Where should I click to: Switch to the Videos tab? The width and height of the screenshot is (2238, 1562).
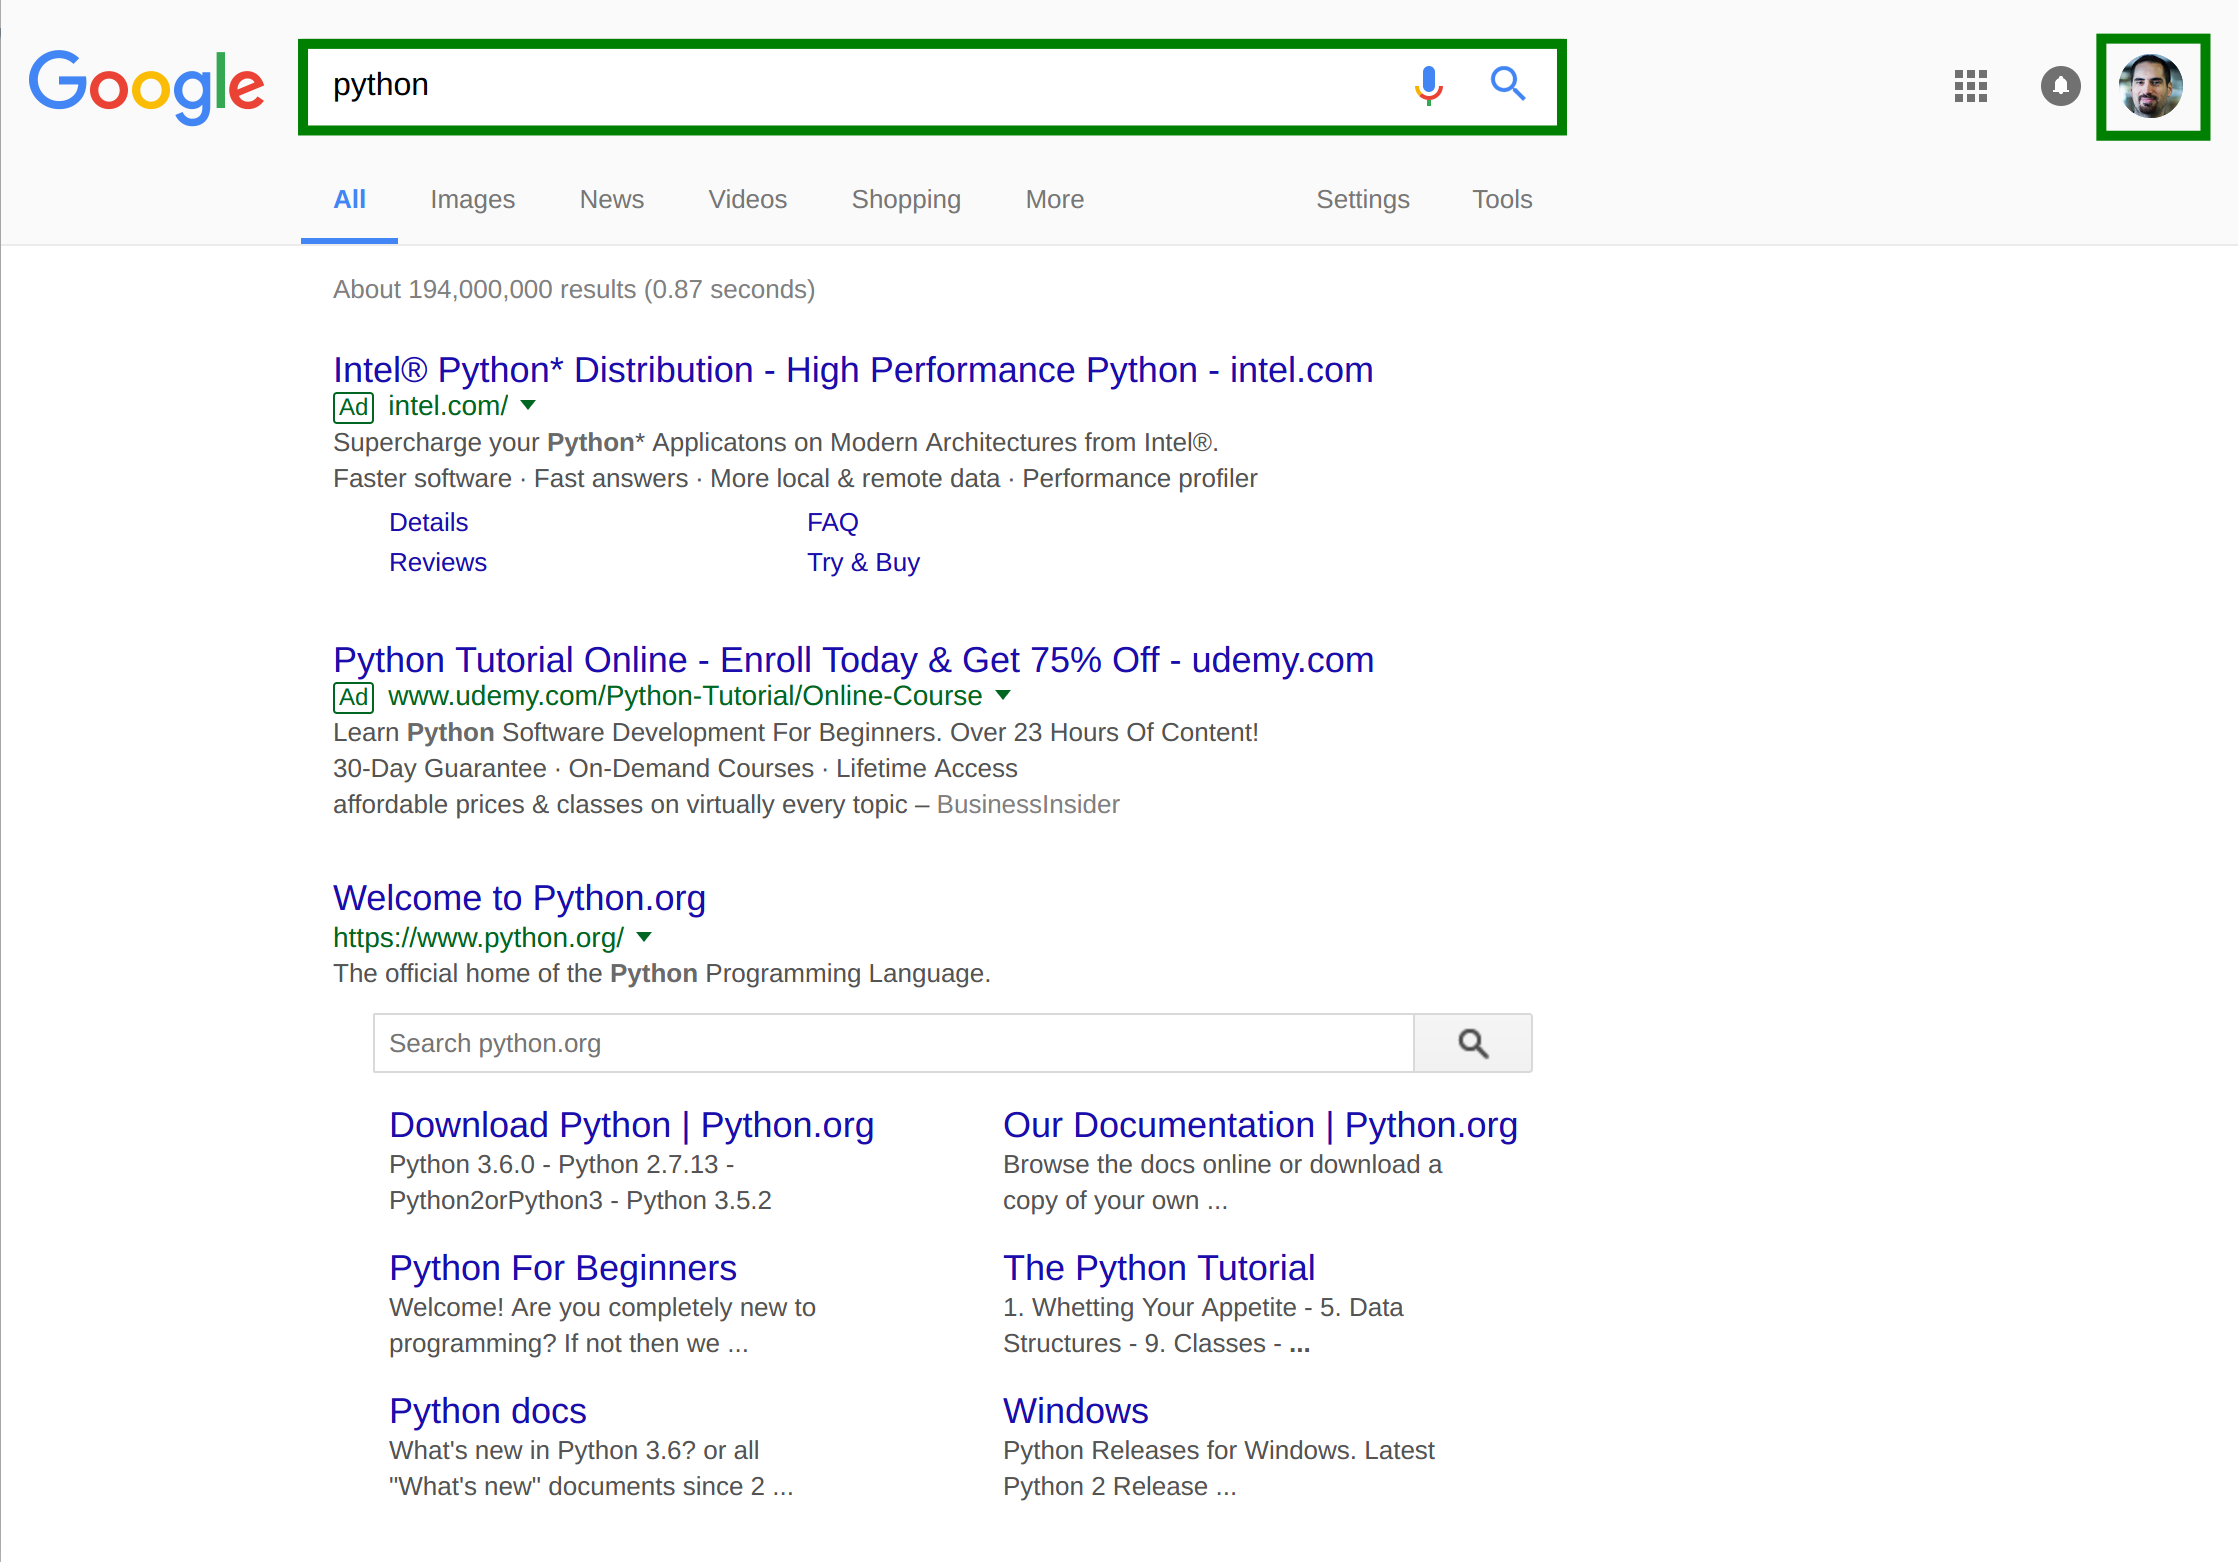(x=747, y=200)
